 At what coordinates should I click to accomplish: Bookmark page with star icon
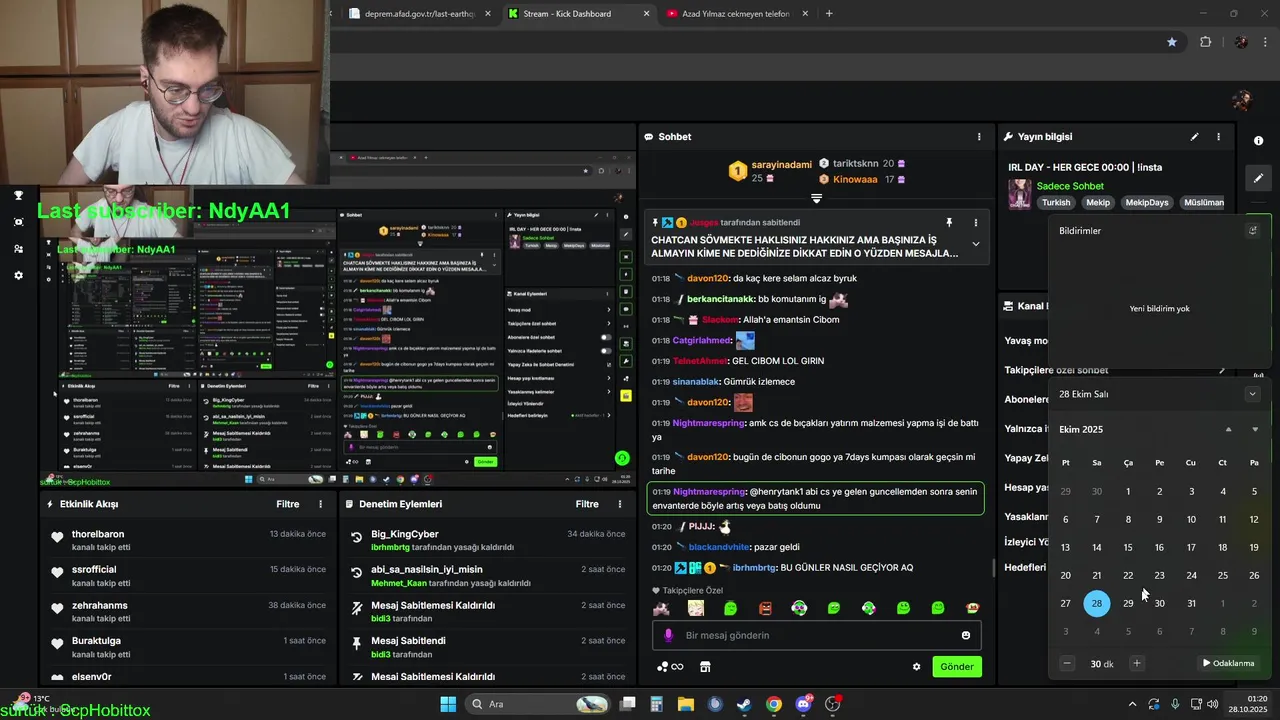coord(1172,42)
